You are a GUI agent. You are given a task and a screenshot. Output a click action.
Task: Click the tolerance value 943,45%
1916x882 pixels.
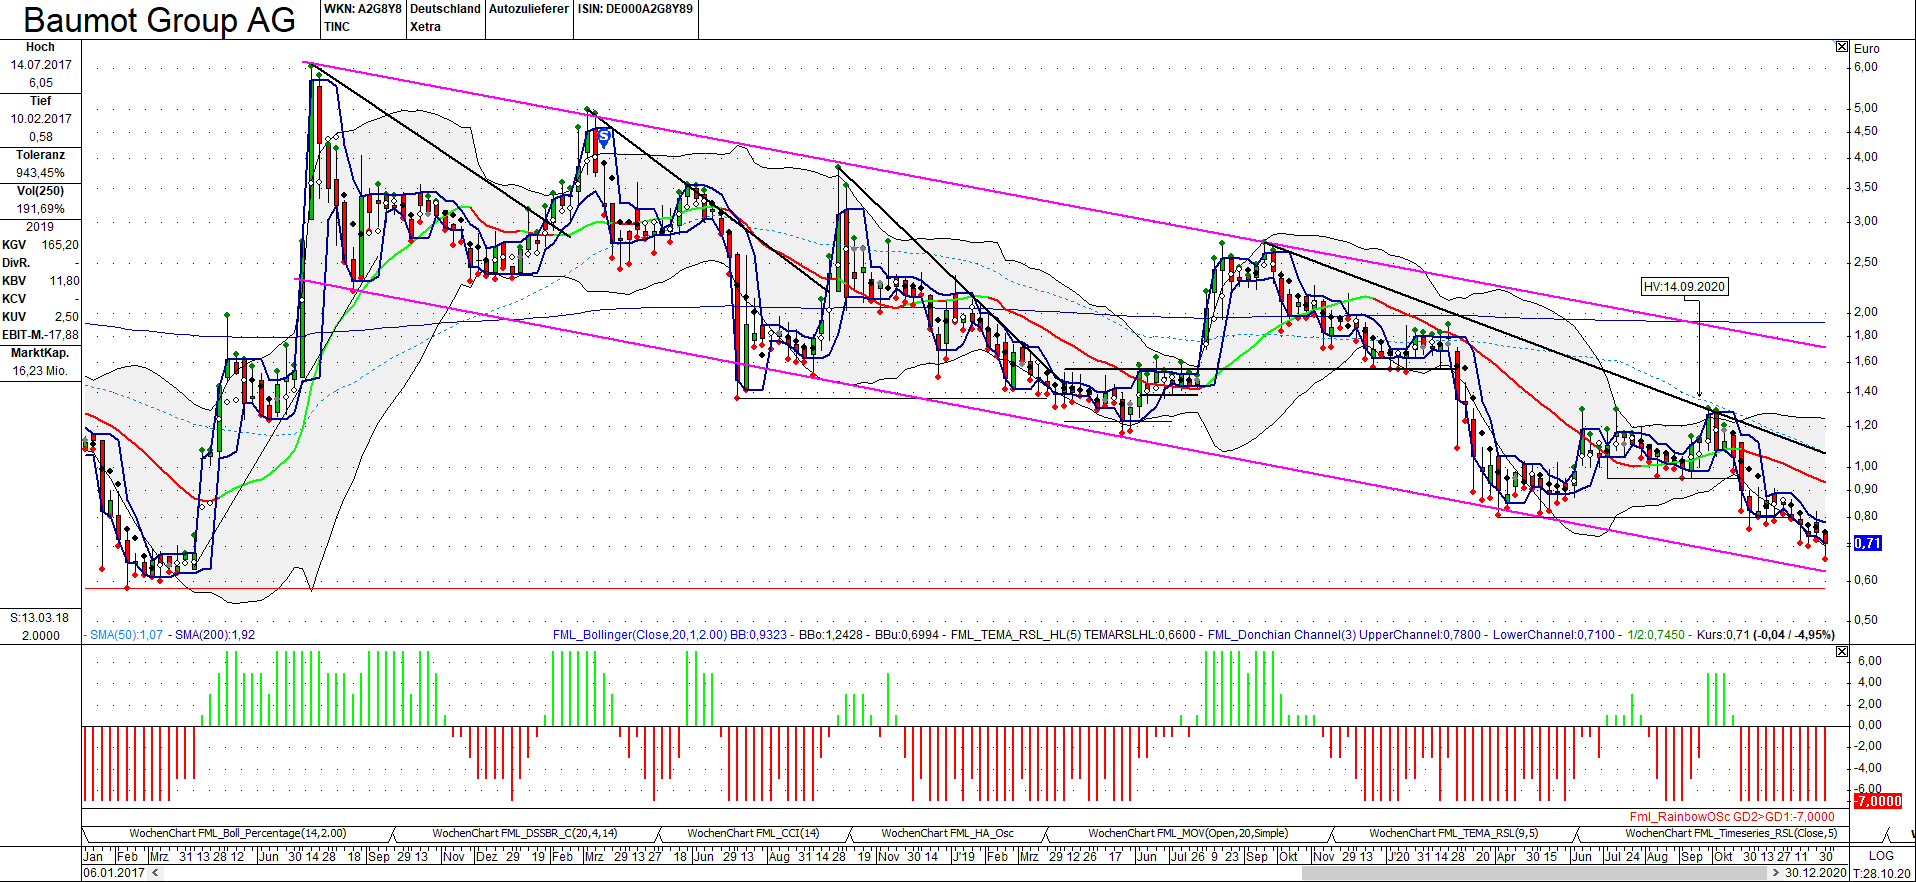[x=40, y=173]
